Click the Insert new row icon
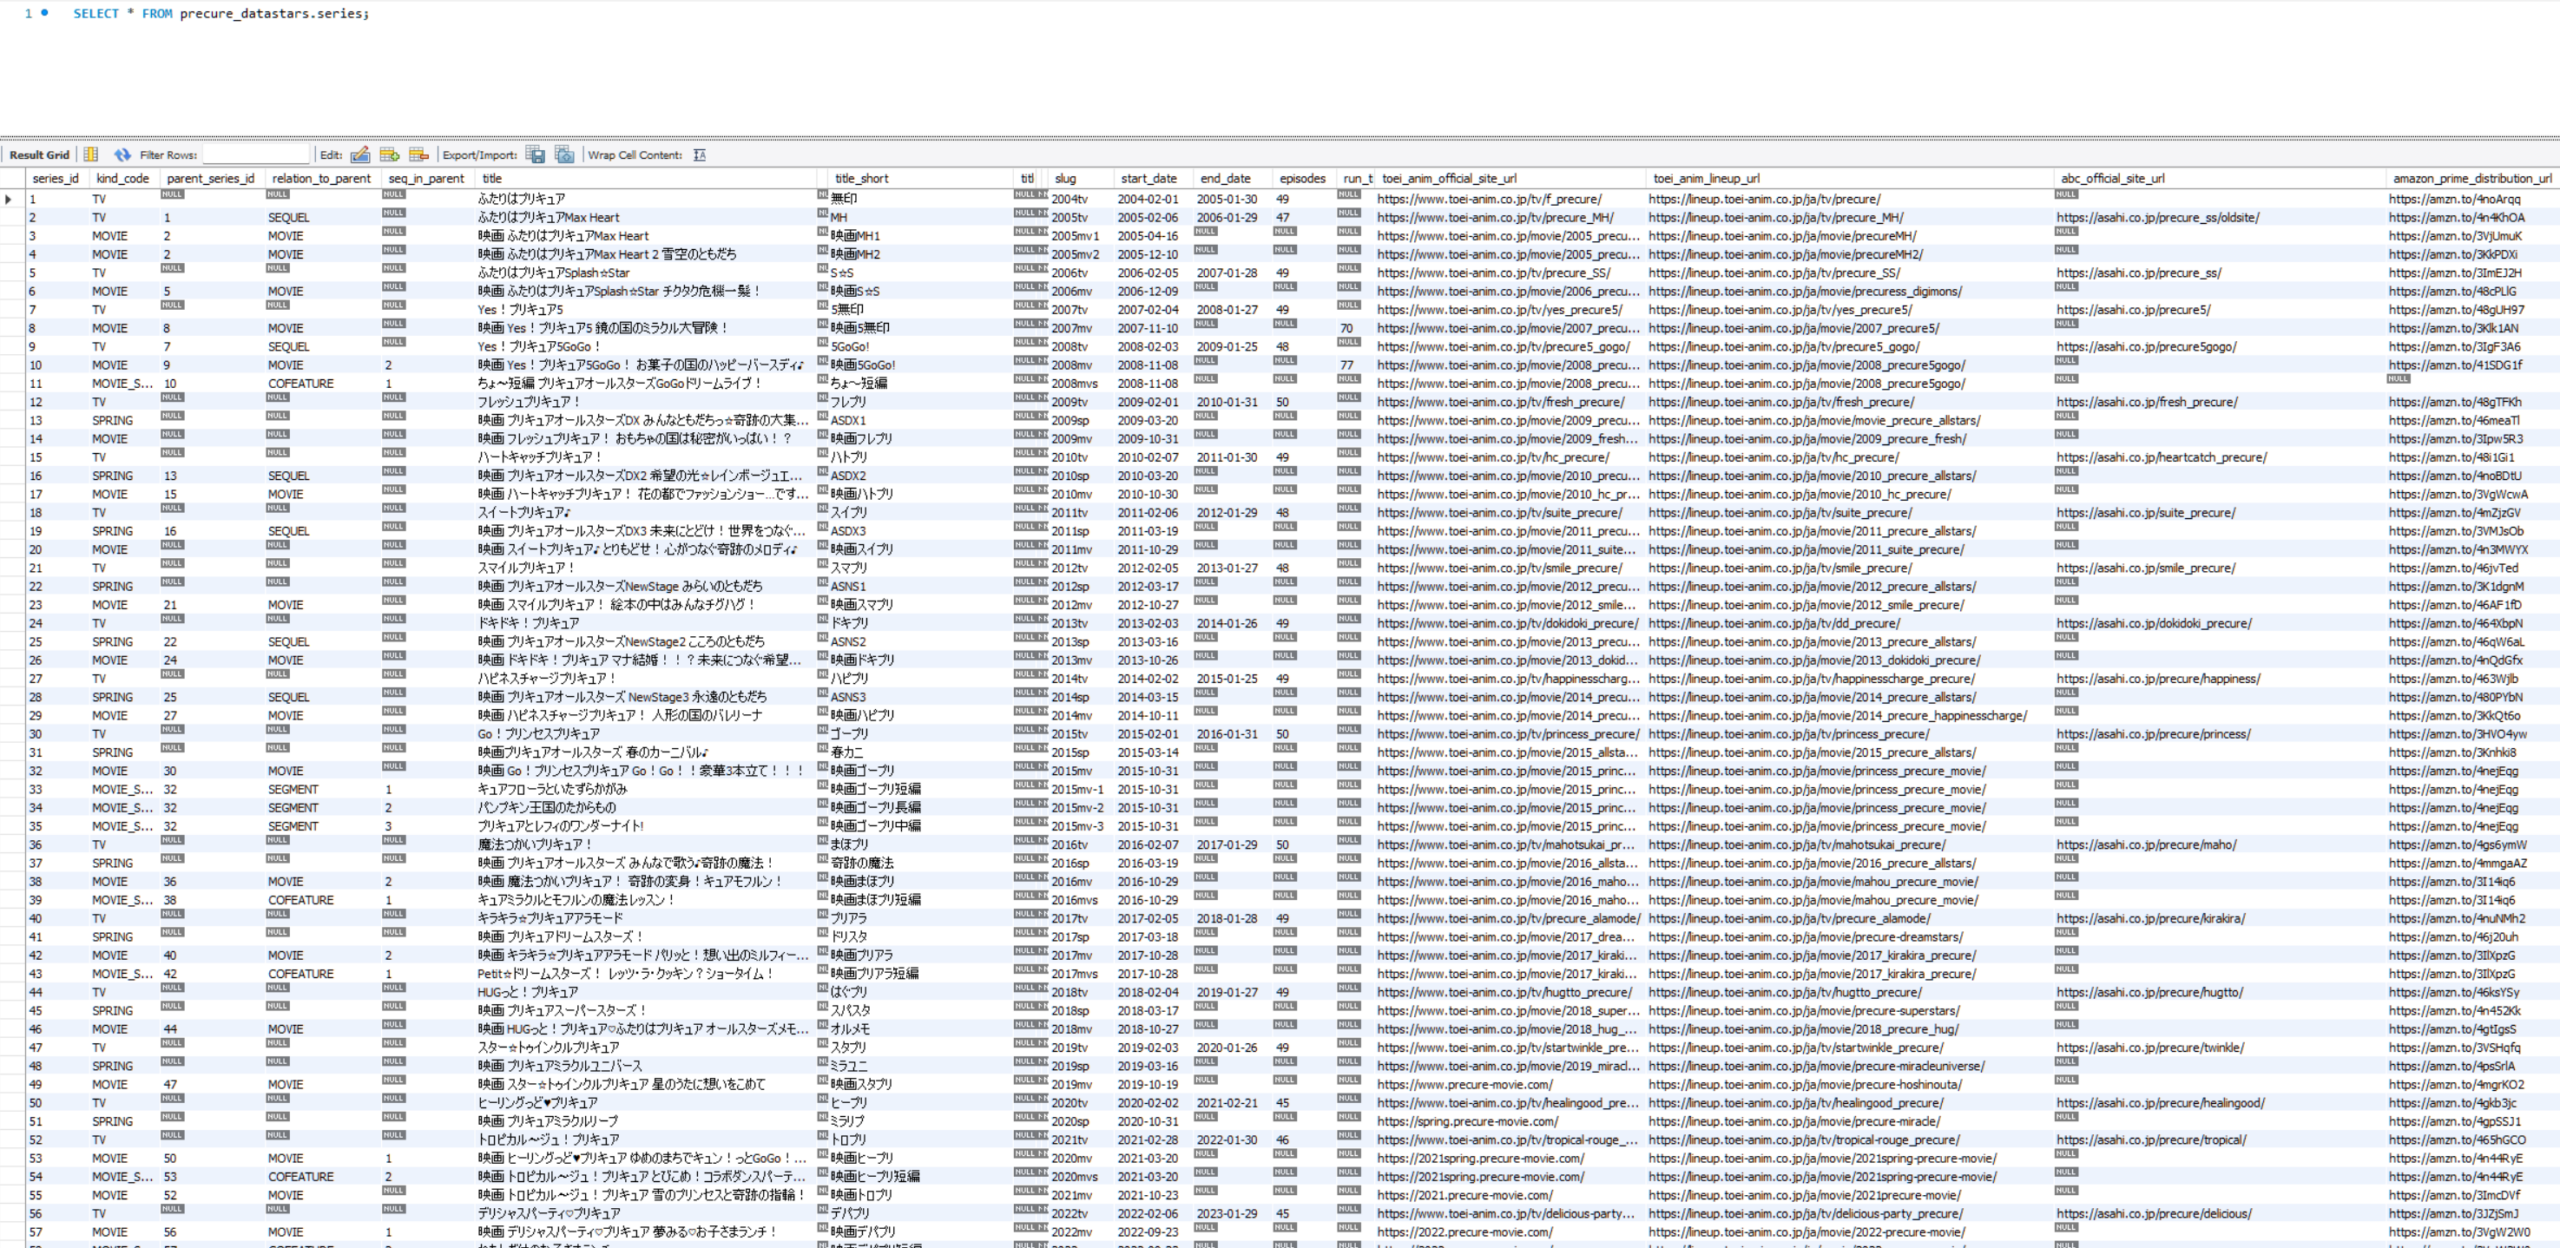Viewport: 2560px width, 1248px height. tap(390, 155)
